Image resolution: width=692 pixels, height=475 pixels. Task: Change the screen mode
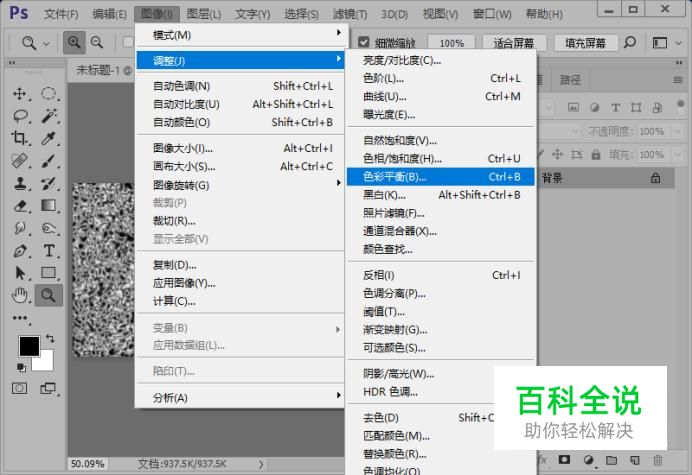[48, 388]
